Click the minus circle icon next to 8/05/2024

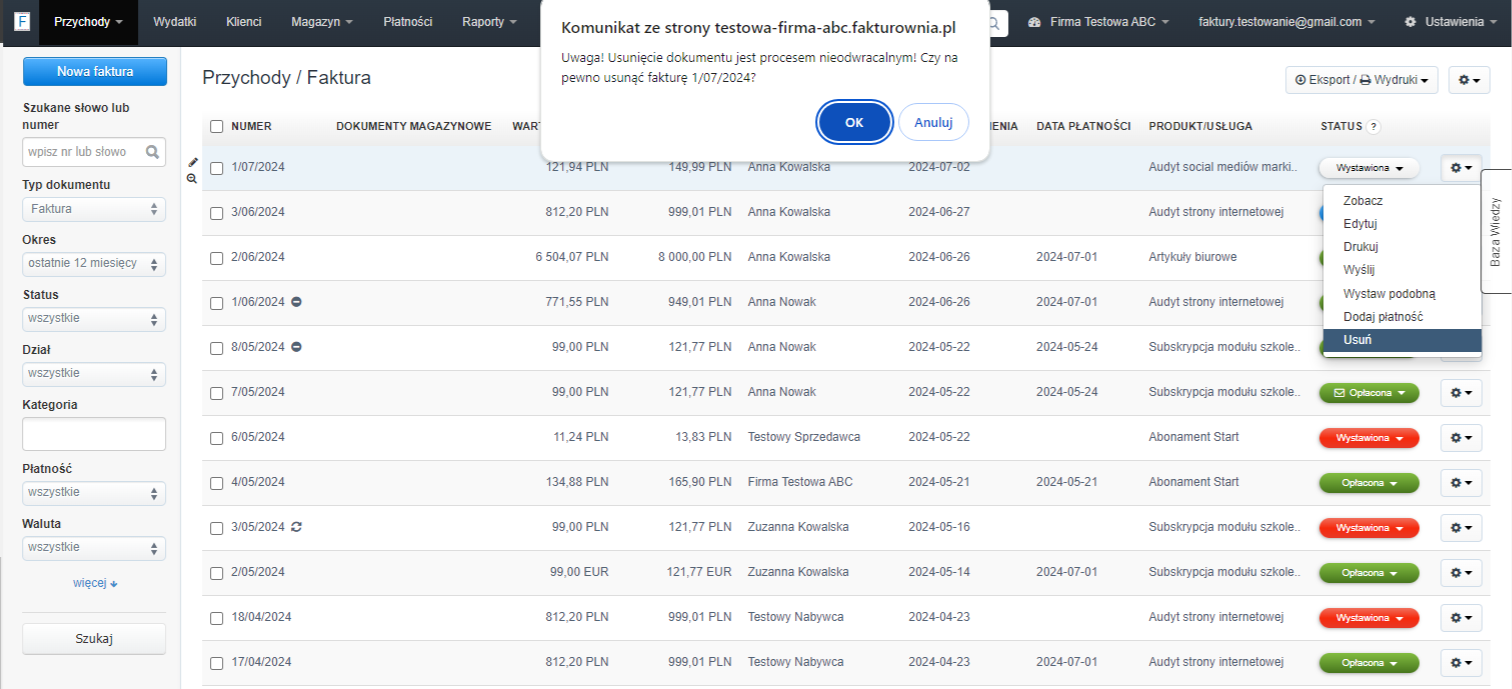[x=297, y=347]
